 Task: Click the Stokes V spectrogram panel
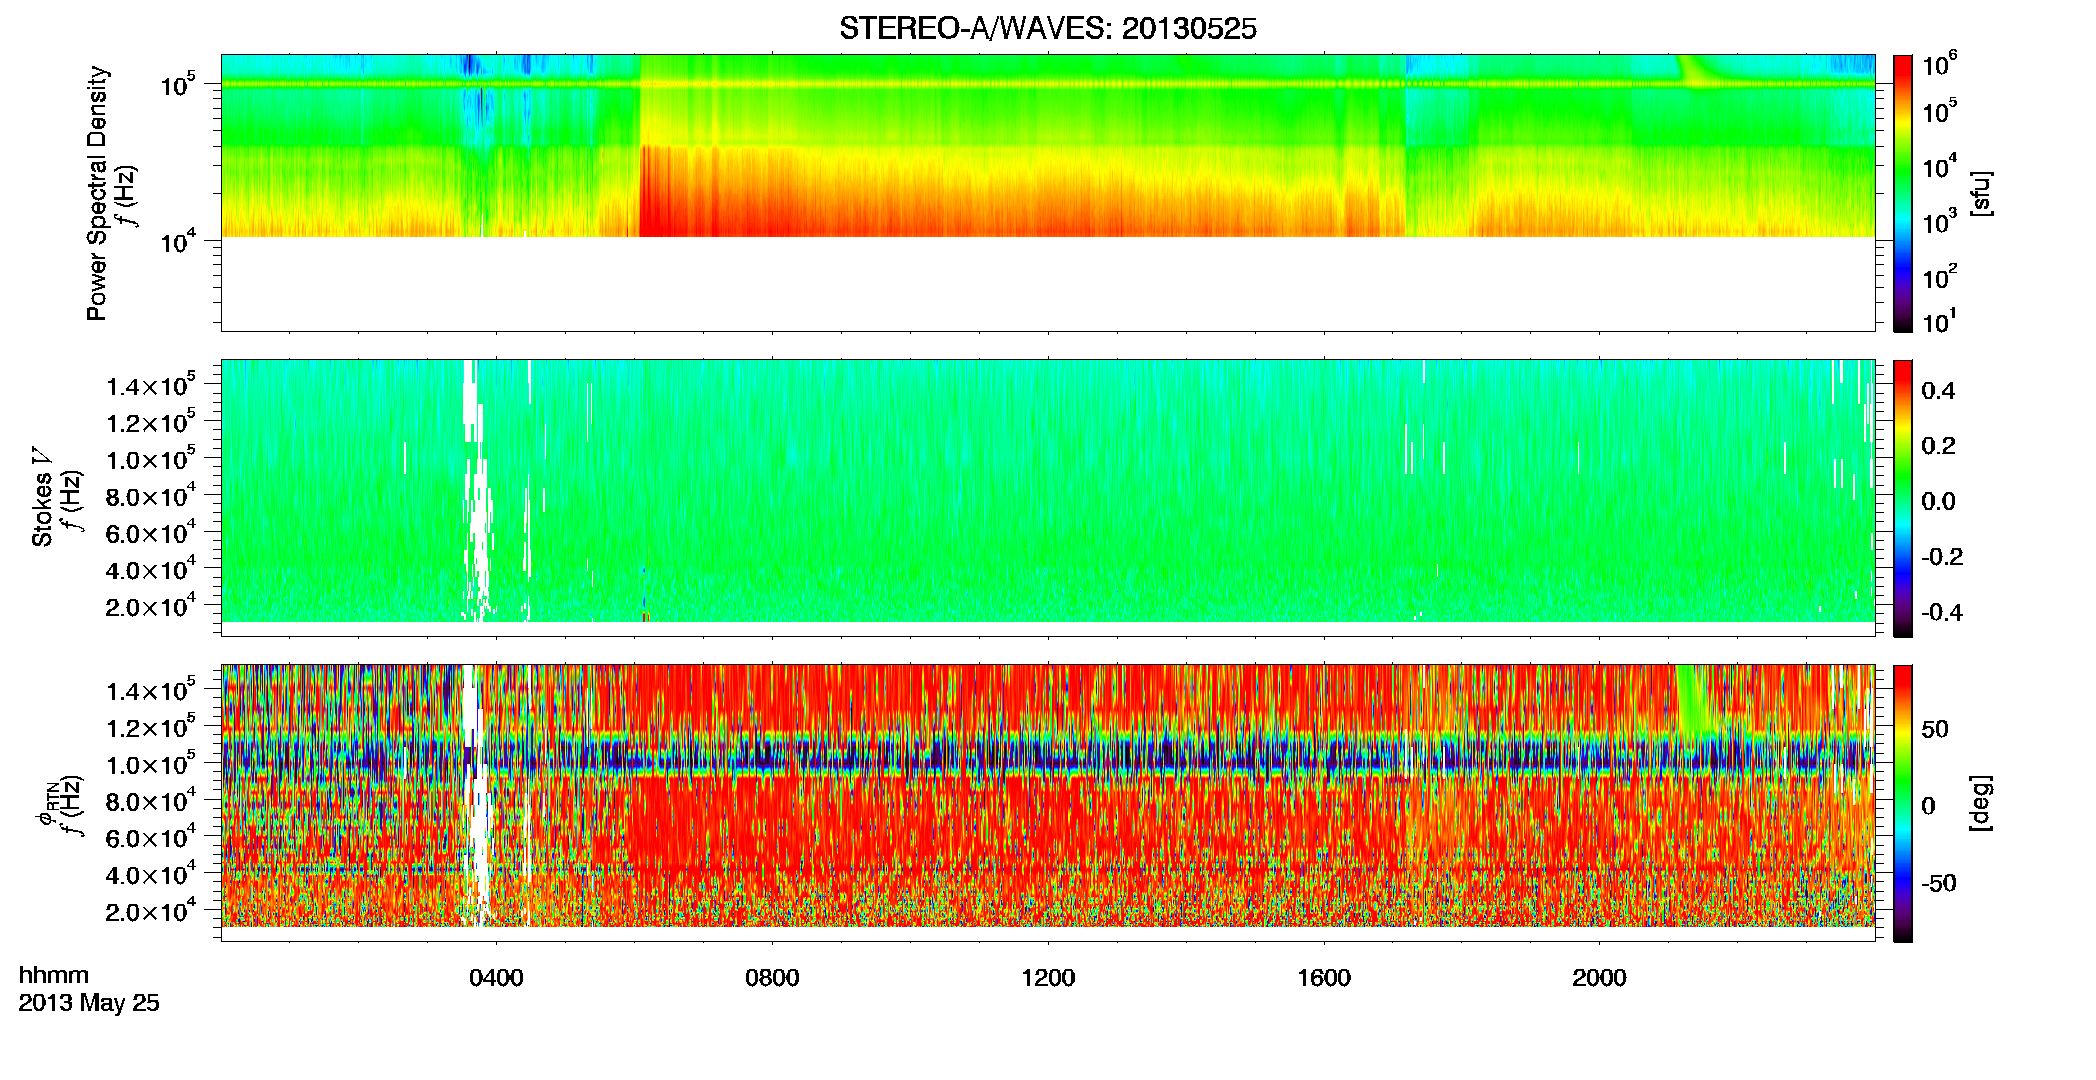click(x=1048, y=497)
